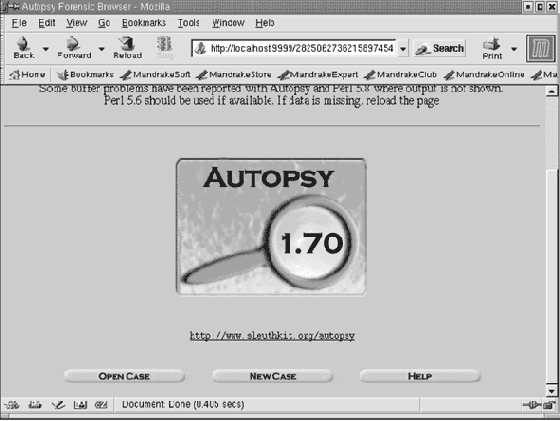Click the page icon in the address bar
The width and height of the screenshot is (560, 421).
(201, 48)
